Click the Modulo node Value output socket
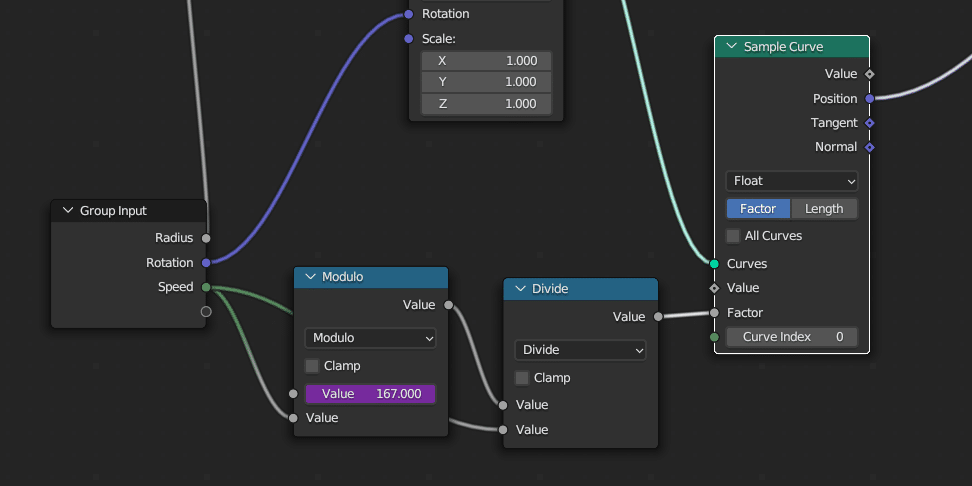The height and width of the screenshot is (486, 972). [x=448, y=305]
